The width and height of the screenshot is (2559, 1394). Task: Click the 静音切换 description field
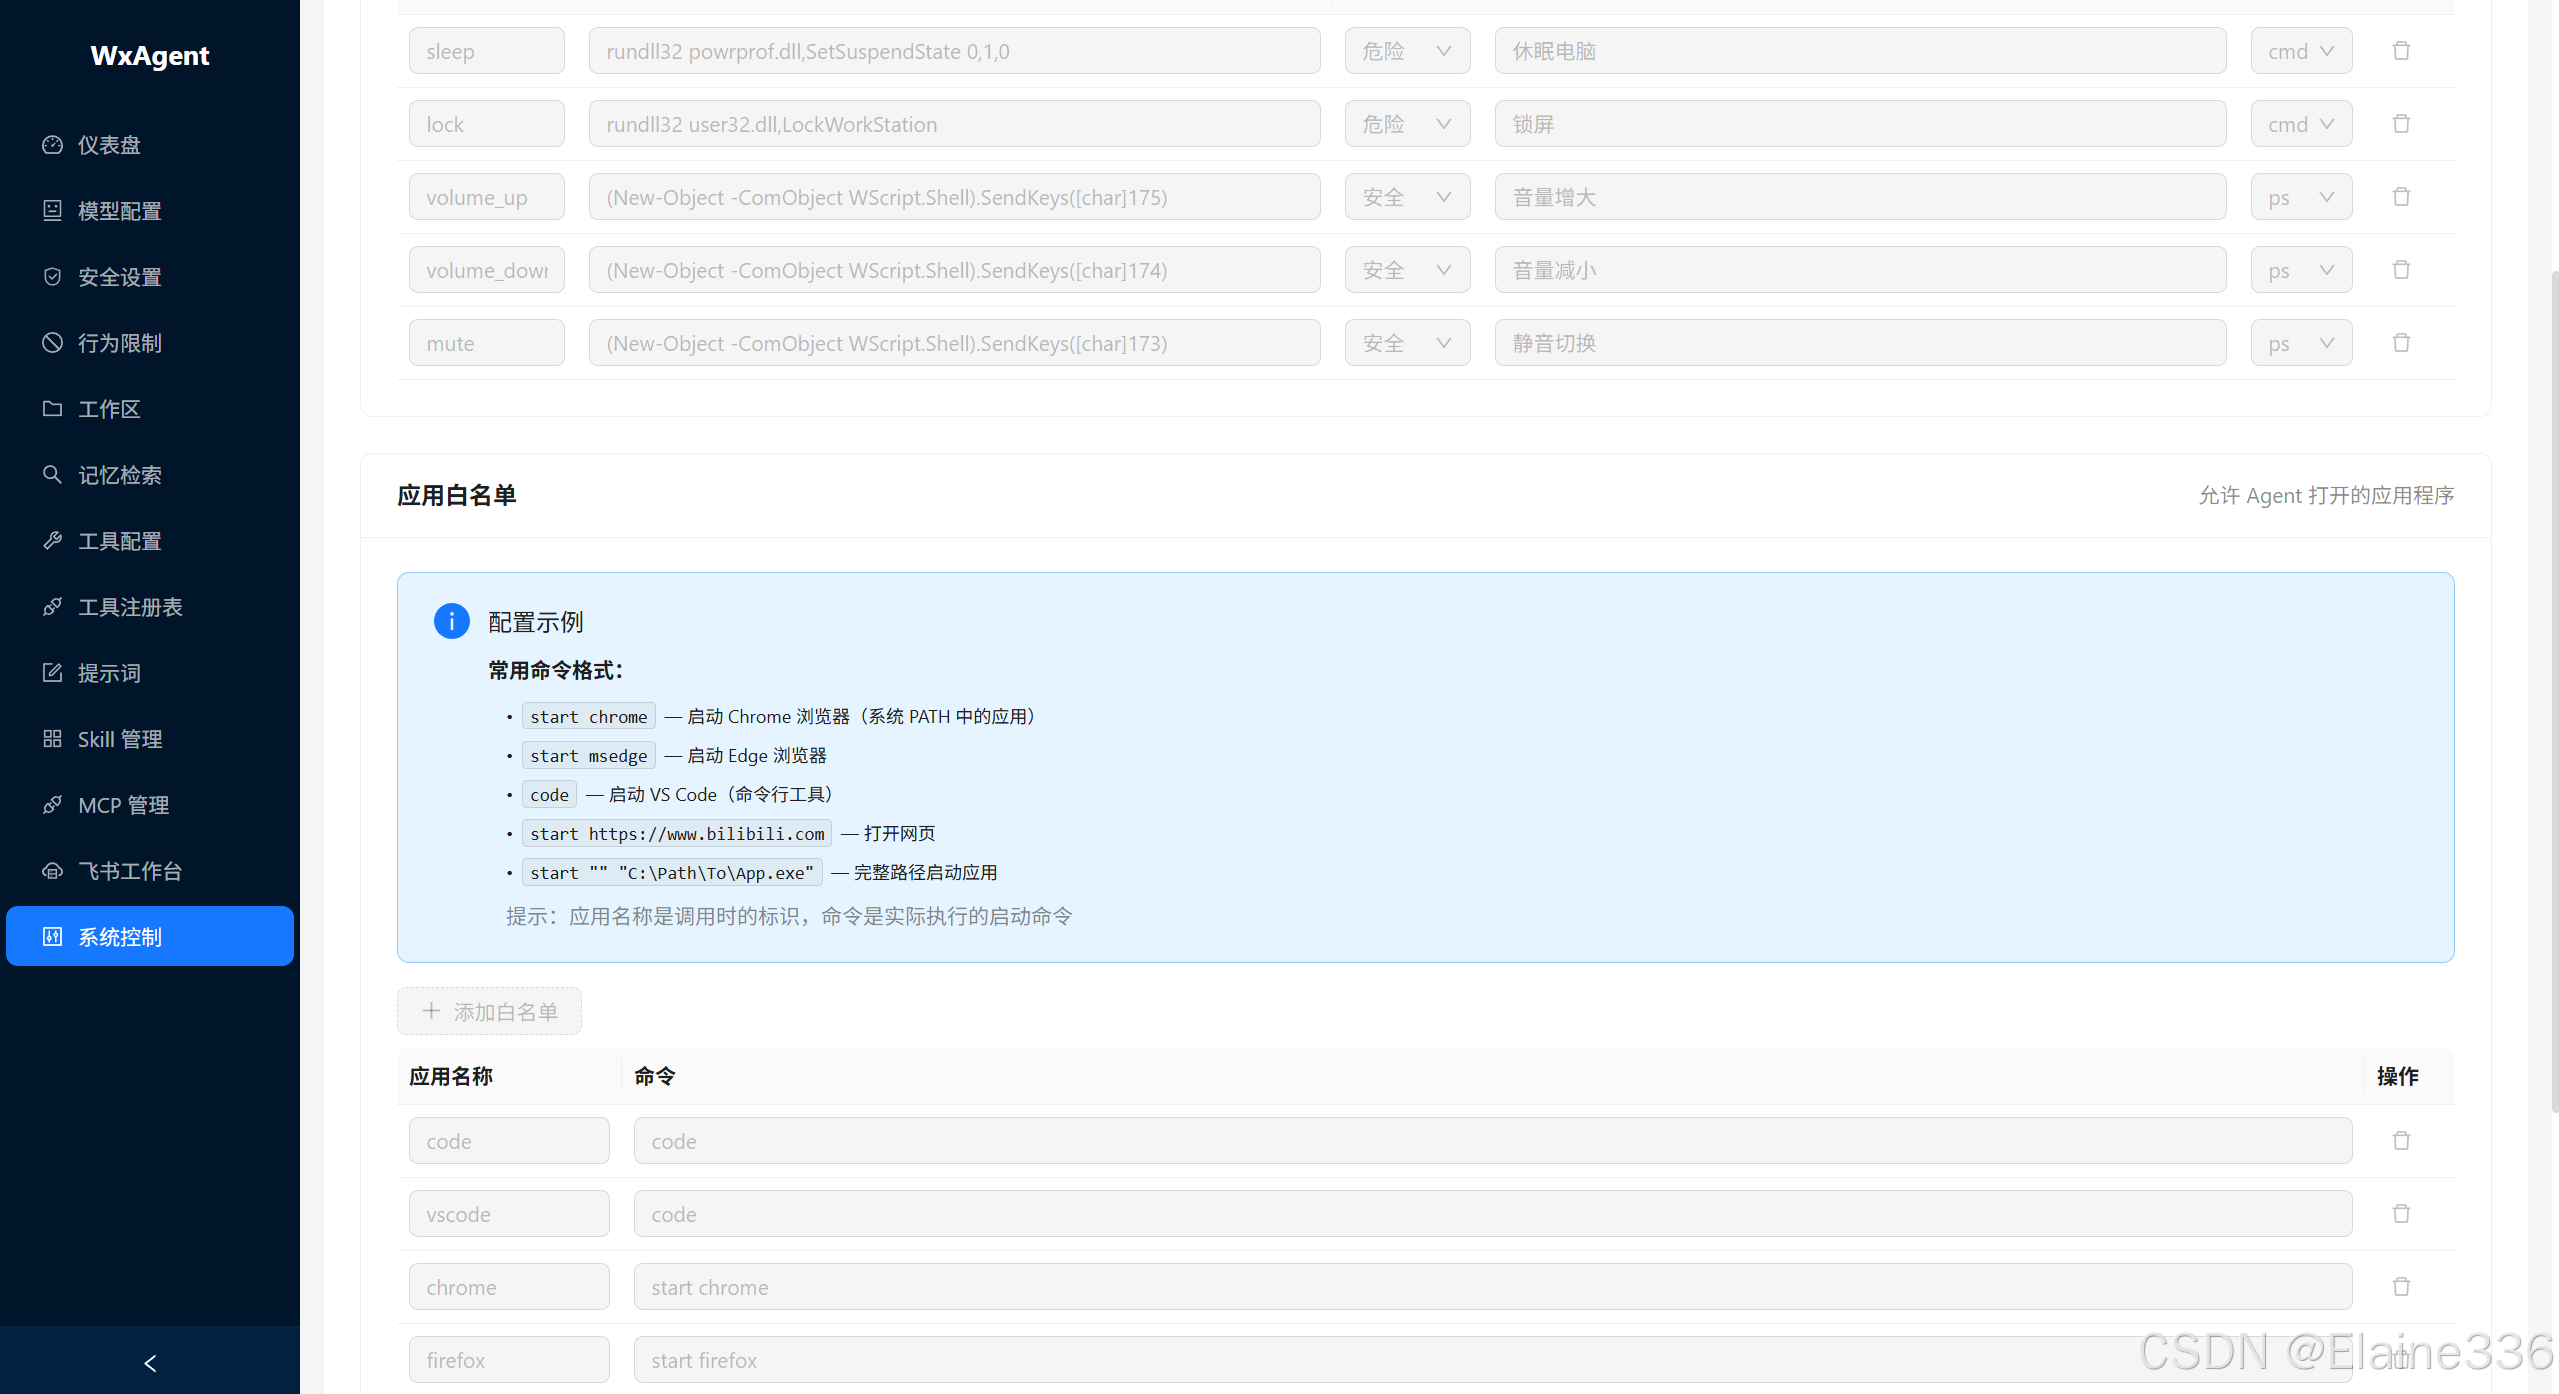click(1860, 343)
